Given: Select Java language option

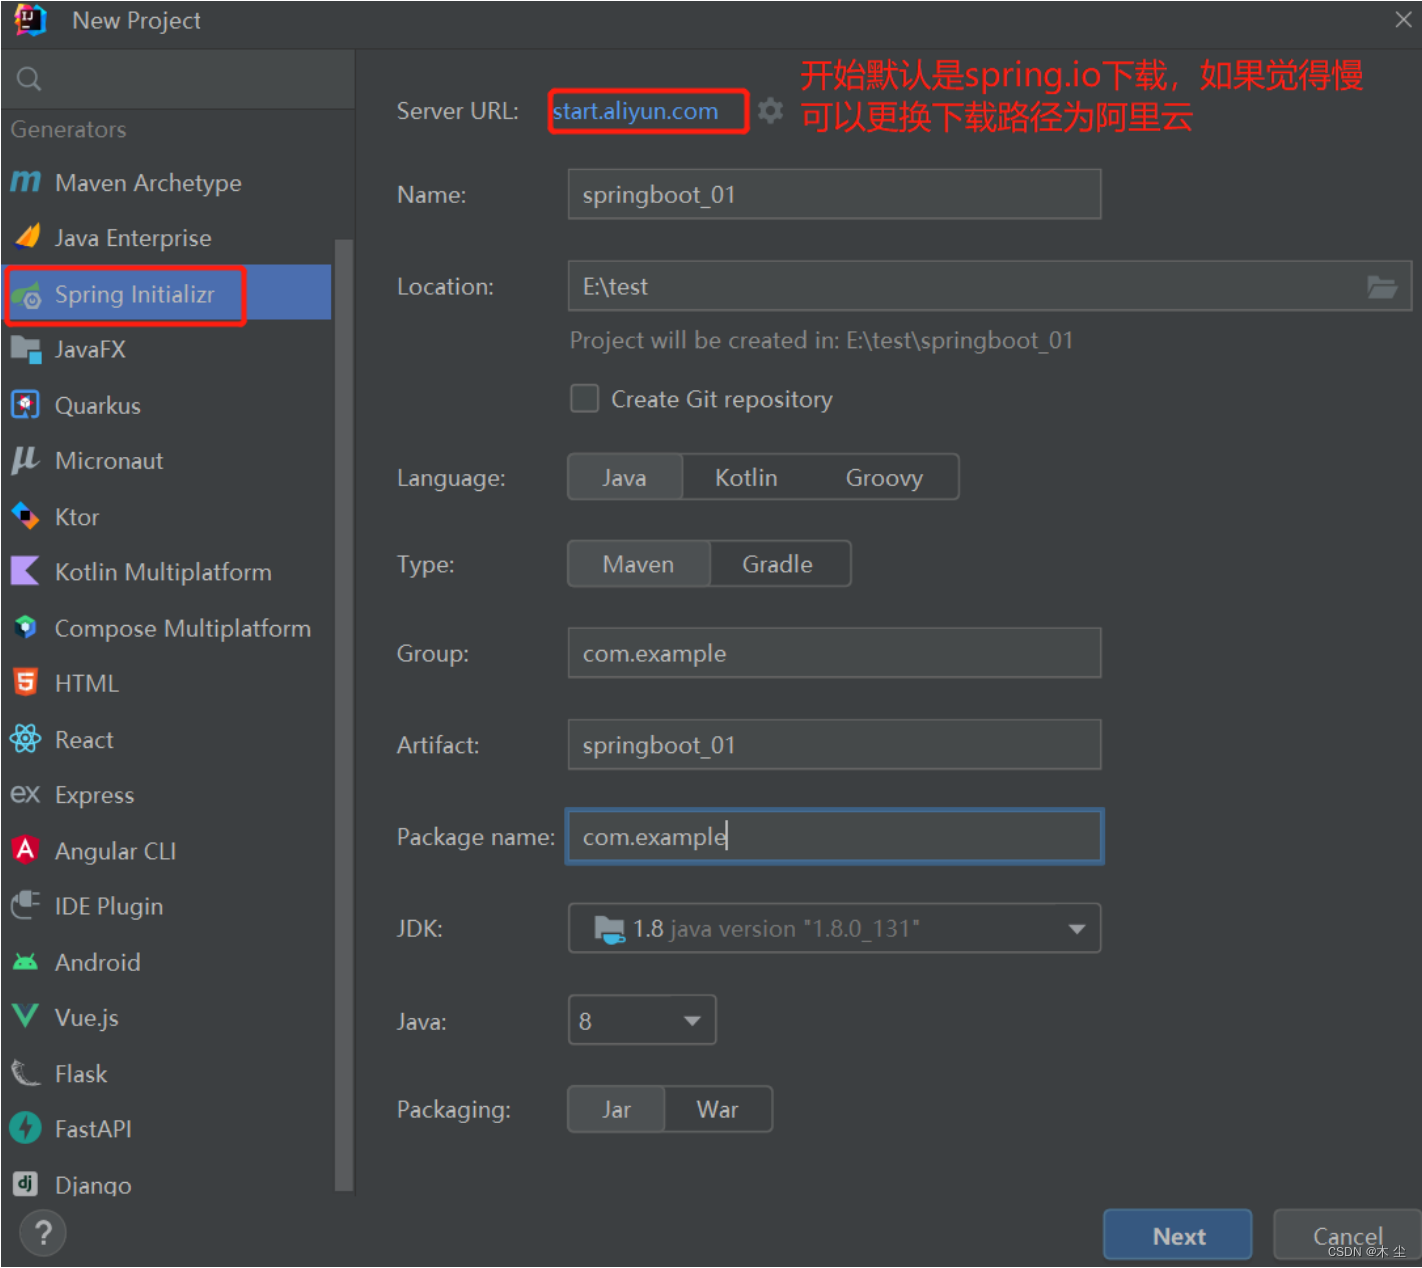Looking at the screenshot, I should click(624, 478).
